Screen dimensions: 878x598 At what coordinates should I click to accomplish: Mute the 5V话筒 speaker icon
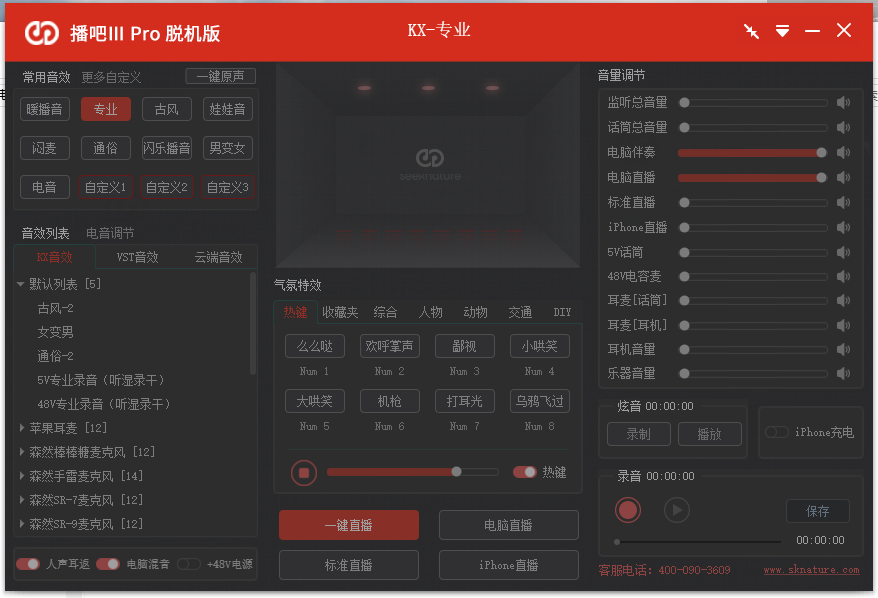pyautogui.click(x=843, y=253)
